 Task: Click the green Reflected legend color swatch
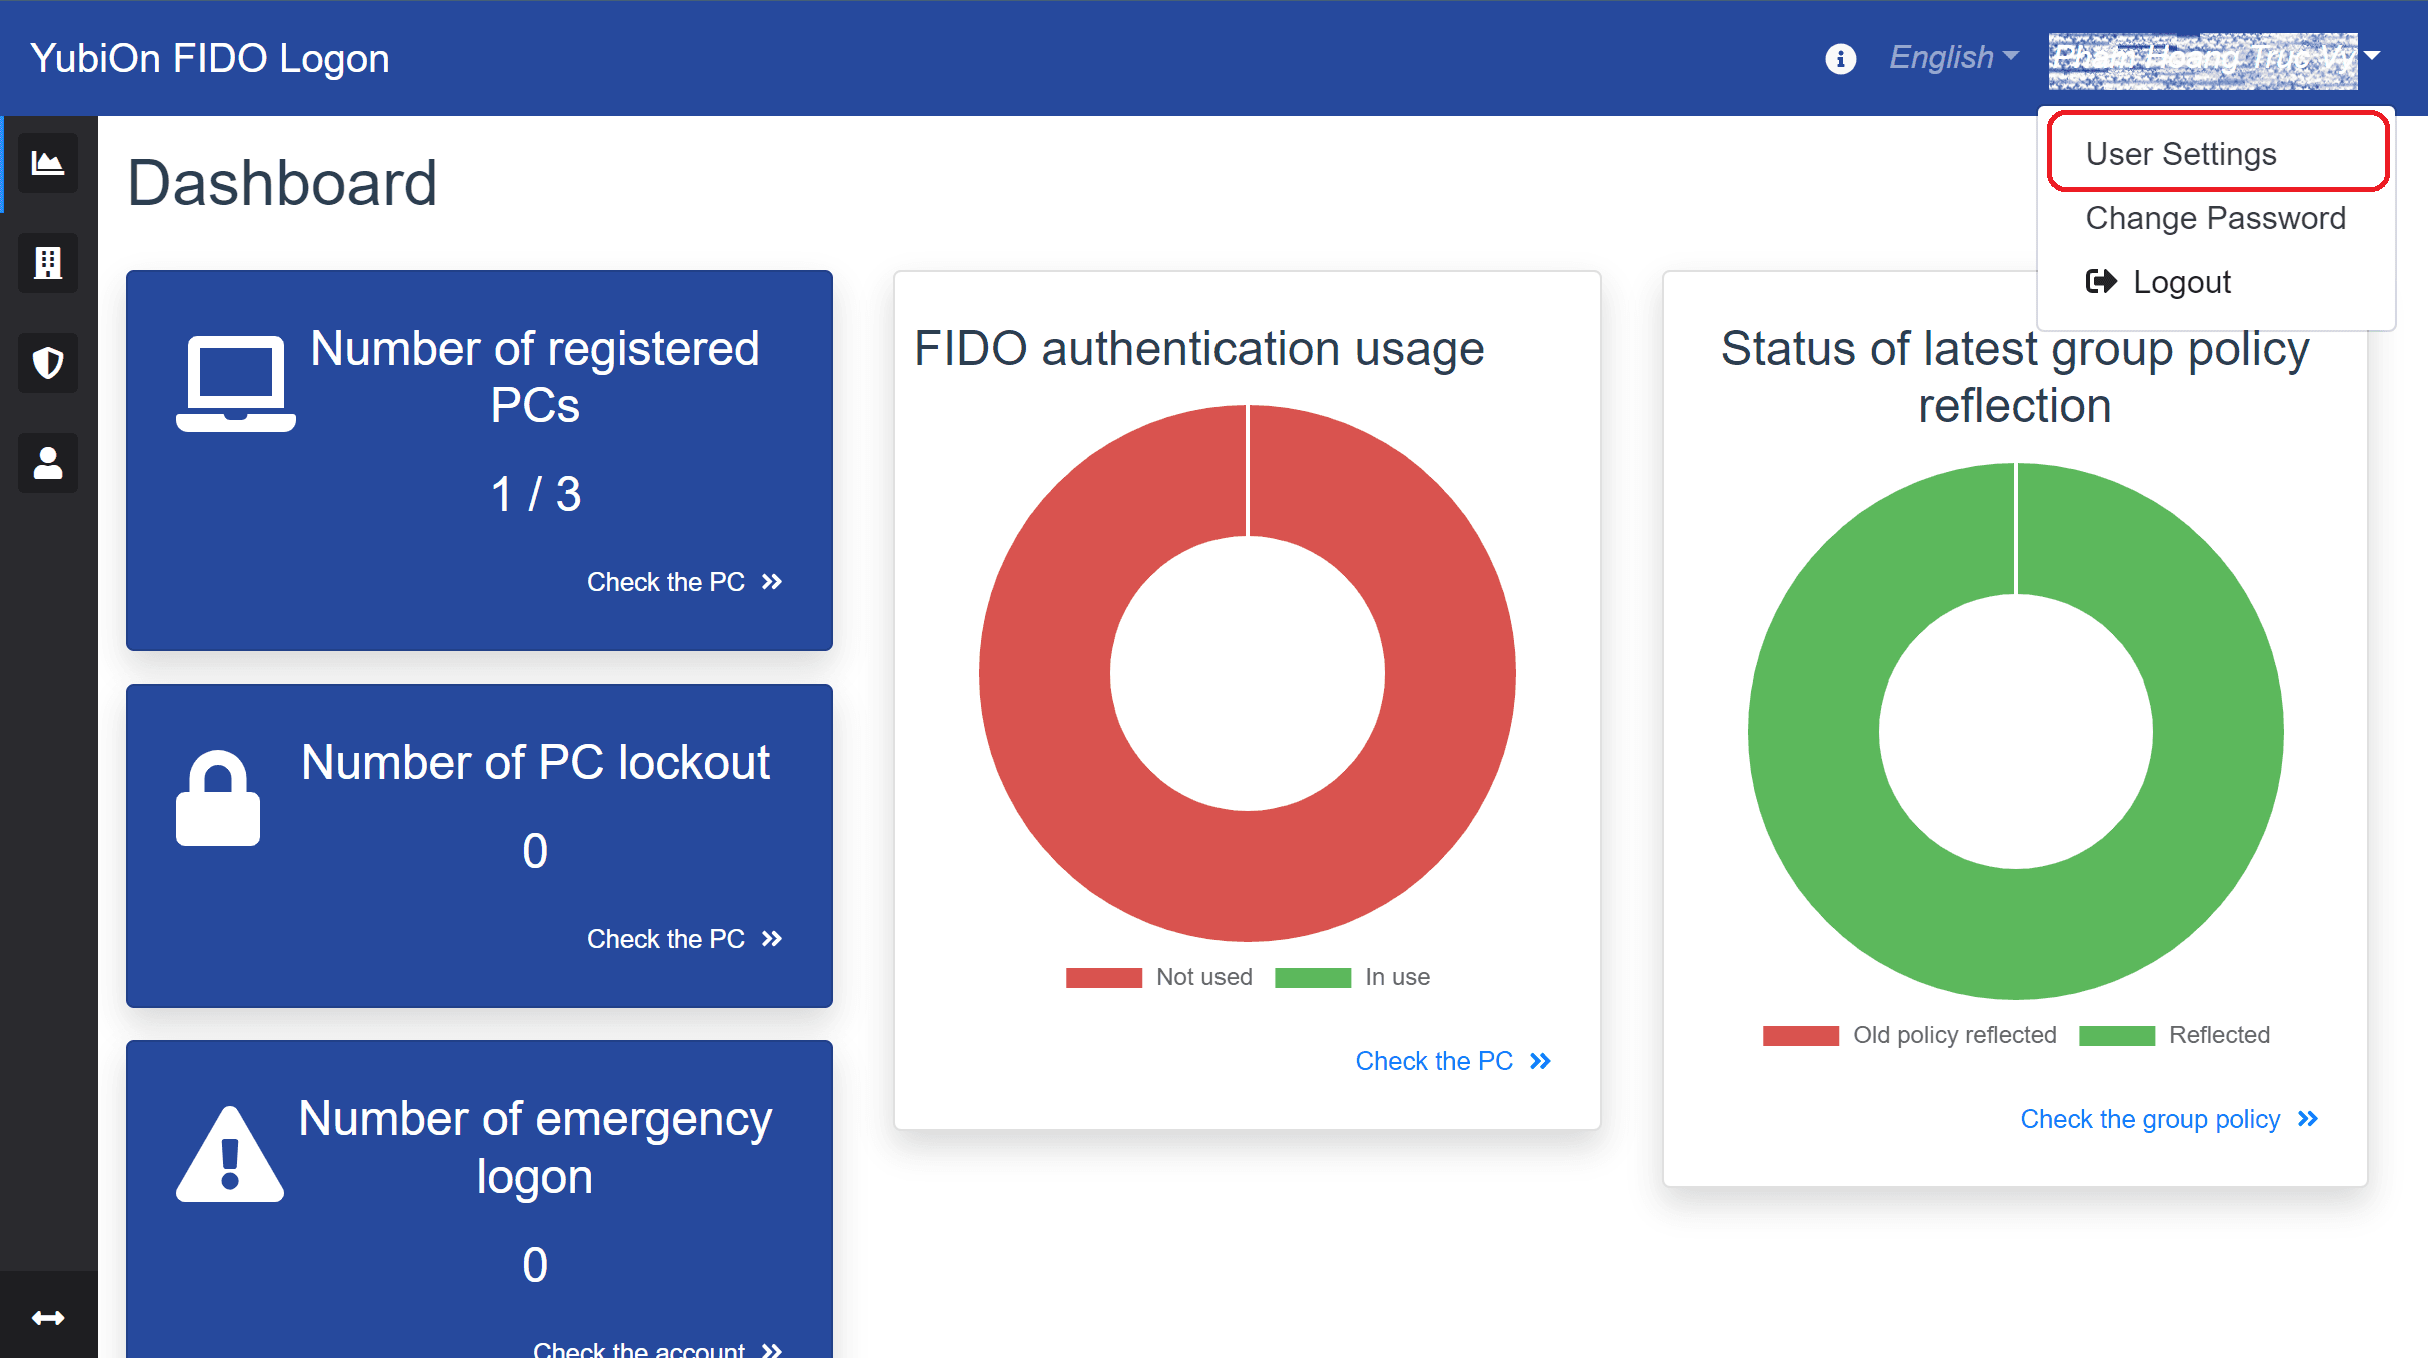2116,1035
